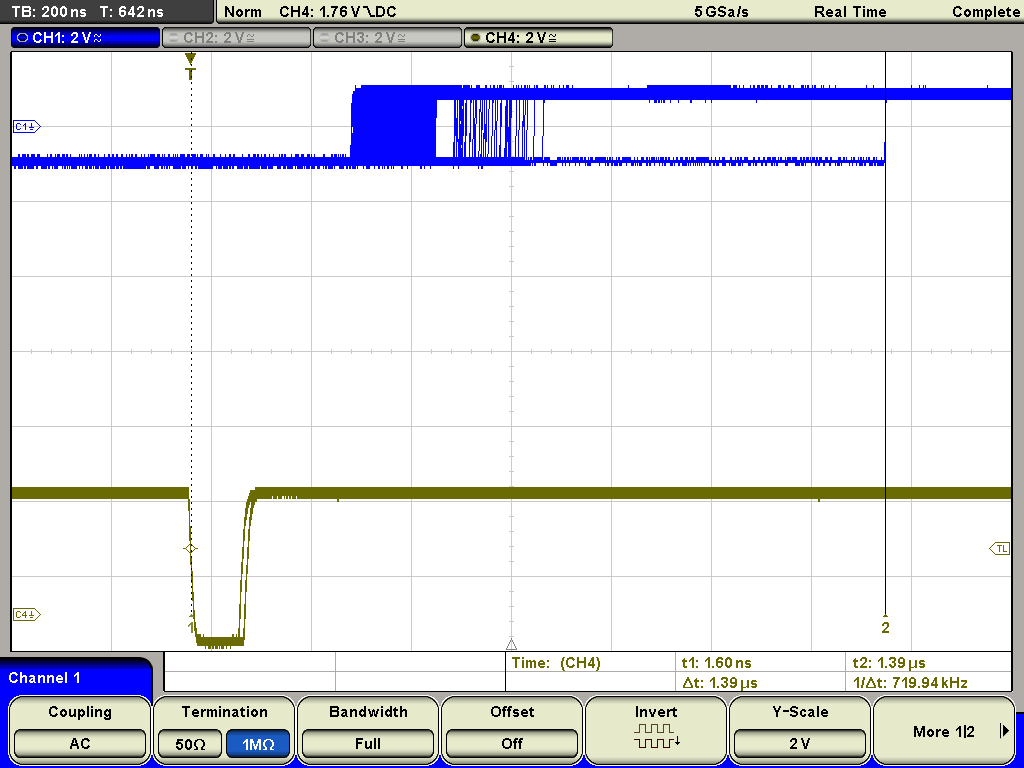Click the T: 642 ns trigger readout

coord(131,12)
